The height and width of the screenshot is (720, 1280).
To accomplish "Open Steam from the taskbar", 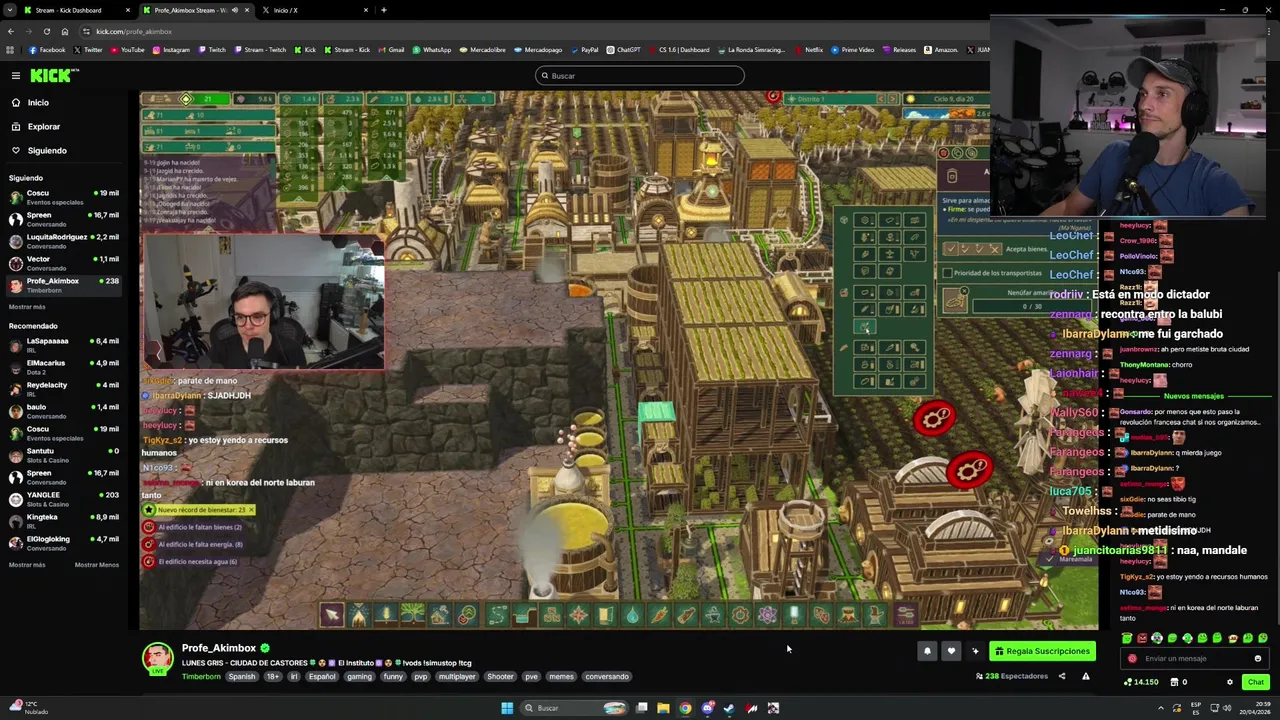I will [x=729, y=708].
